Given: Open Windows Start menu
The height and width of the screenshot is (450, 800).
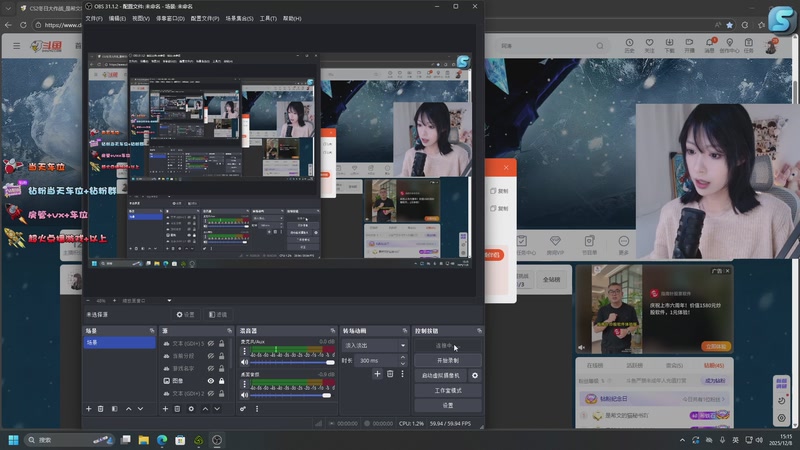Looking at the screenshot, I should [x=14, y=440].
